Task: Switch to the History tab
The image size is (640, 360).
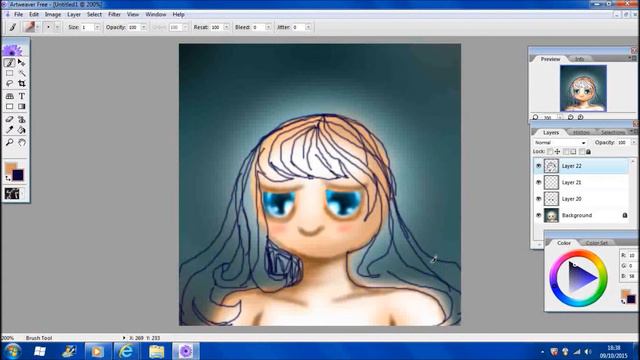Action: click(x=581, y=133)
